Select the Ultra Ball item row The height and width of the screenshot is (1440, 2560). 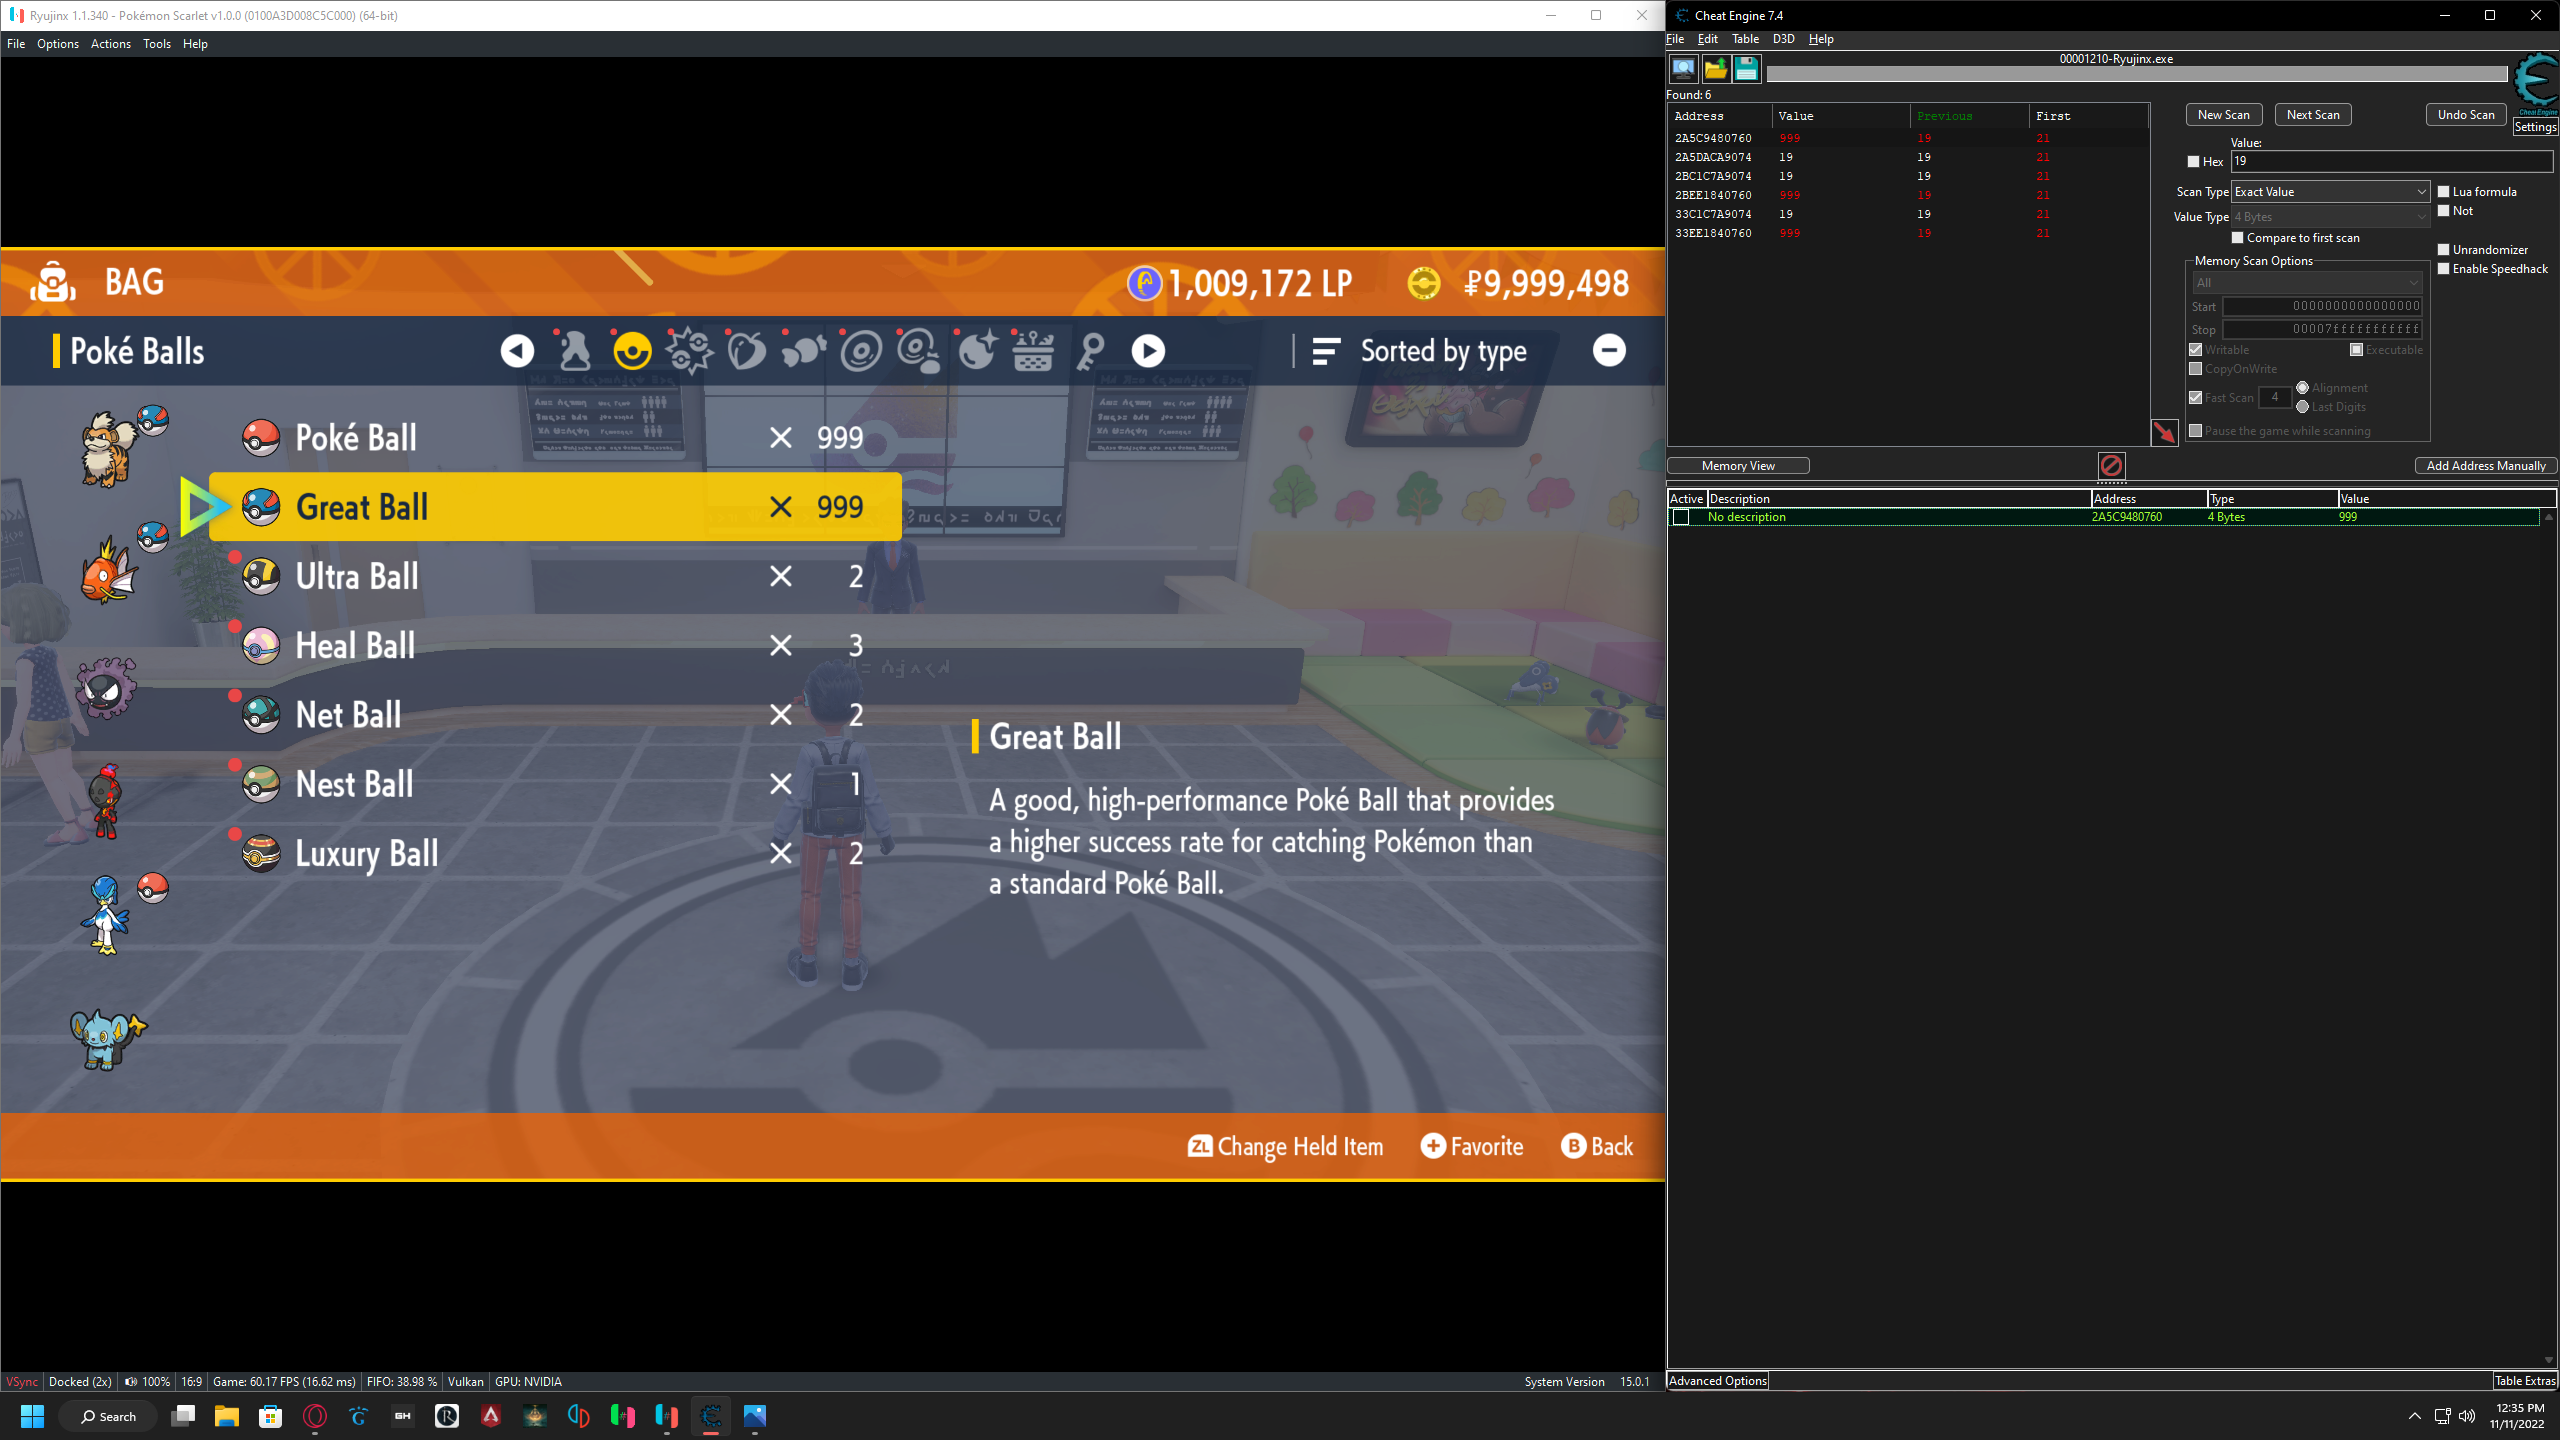click(x=555, y=577)
